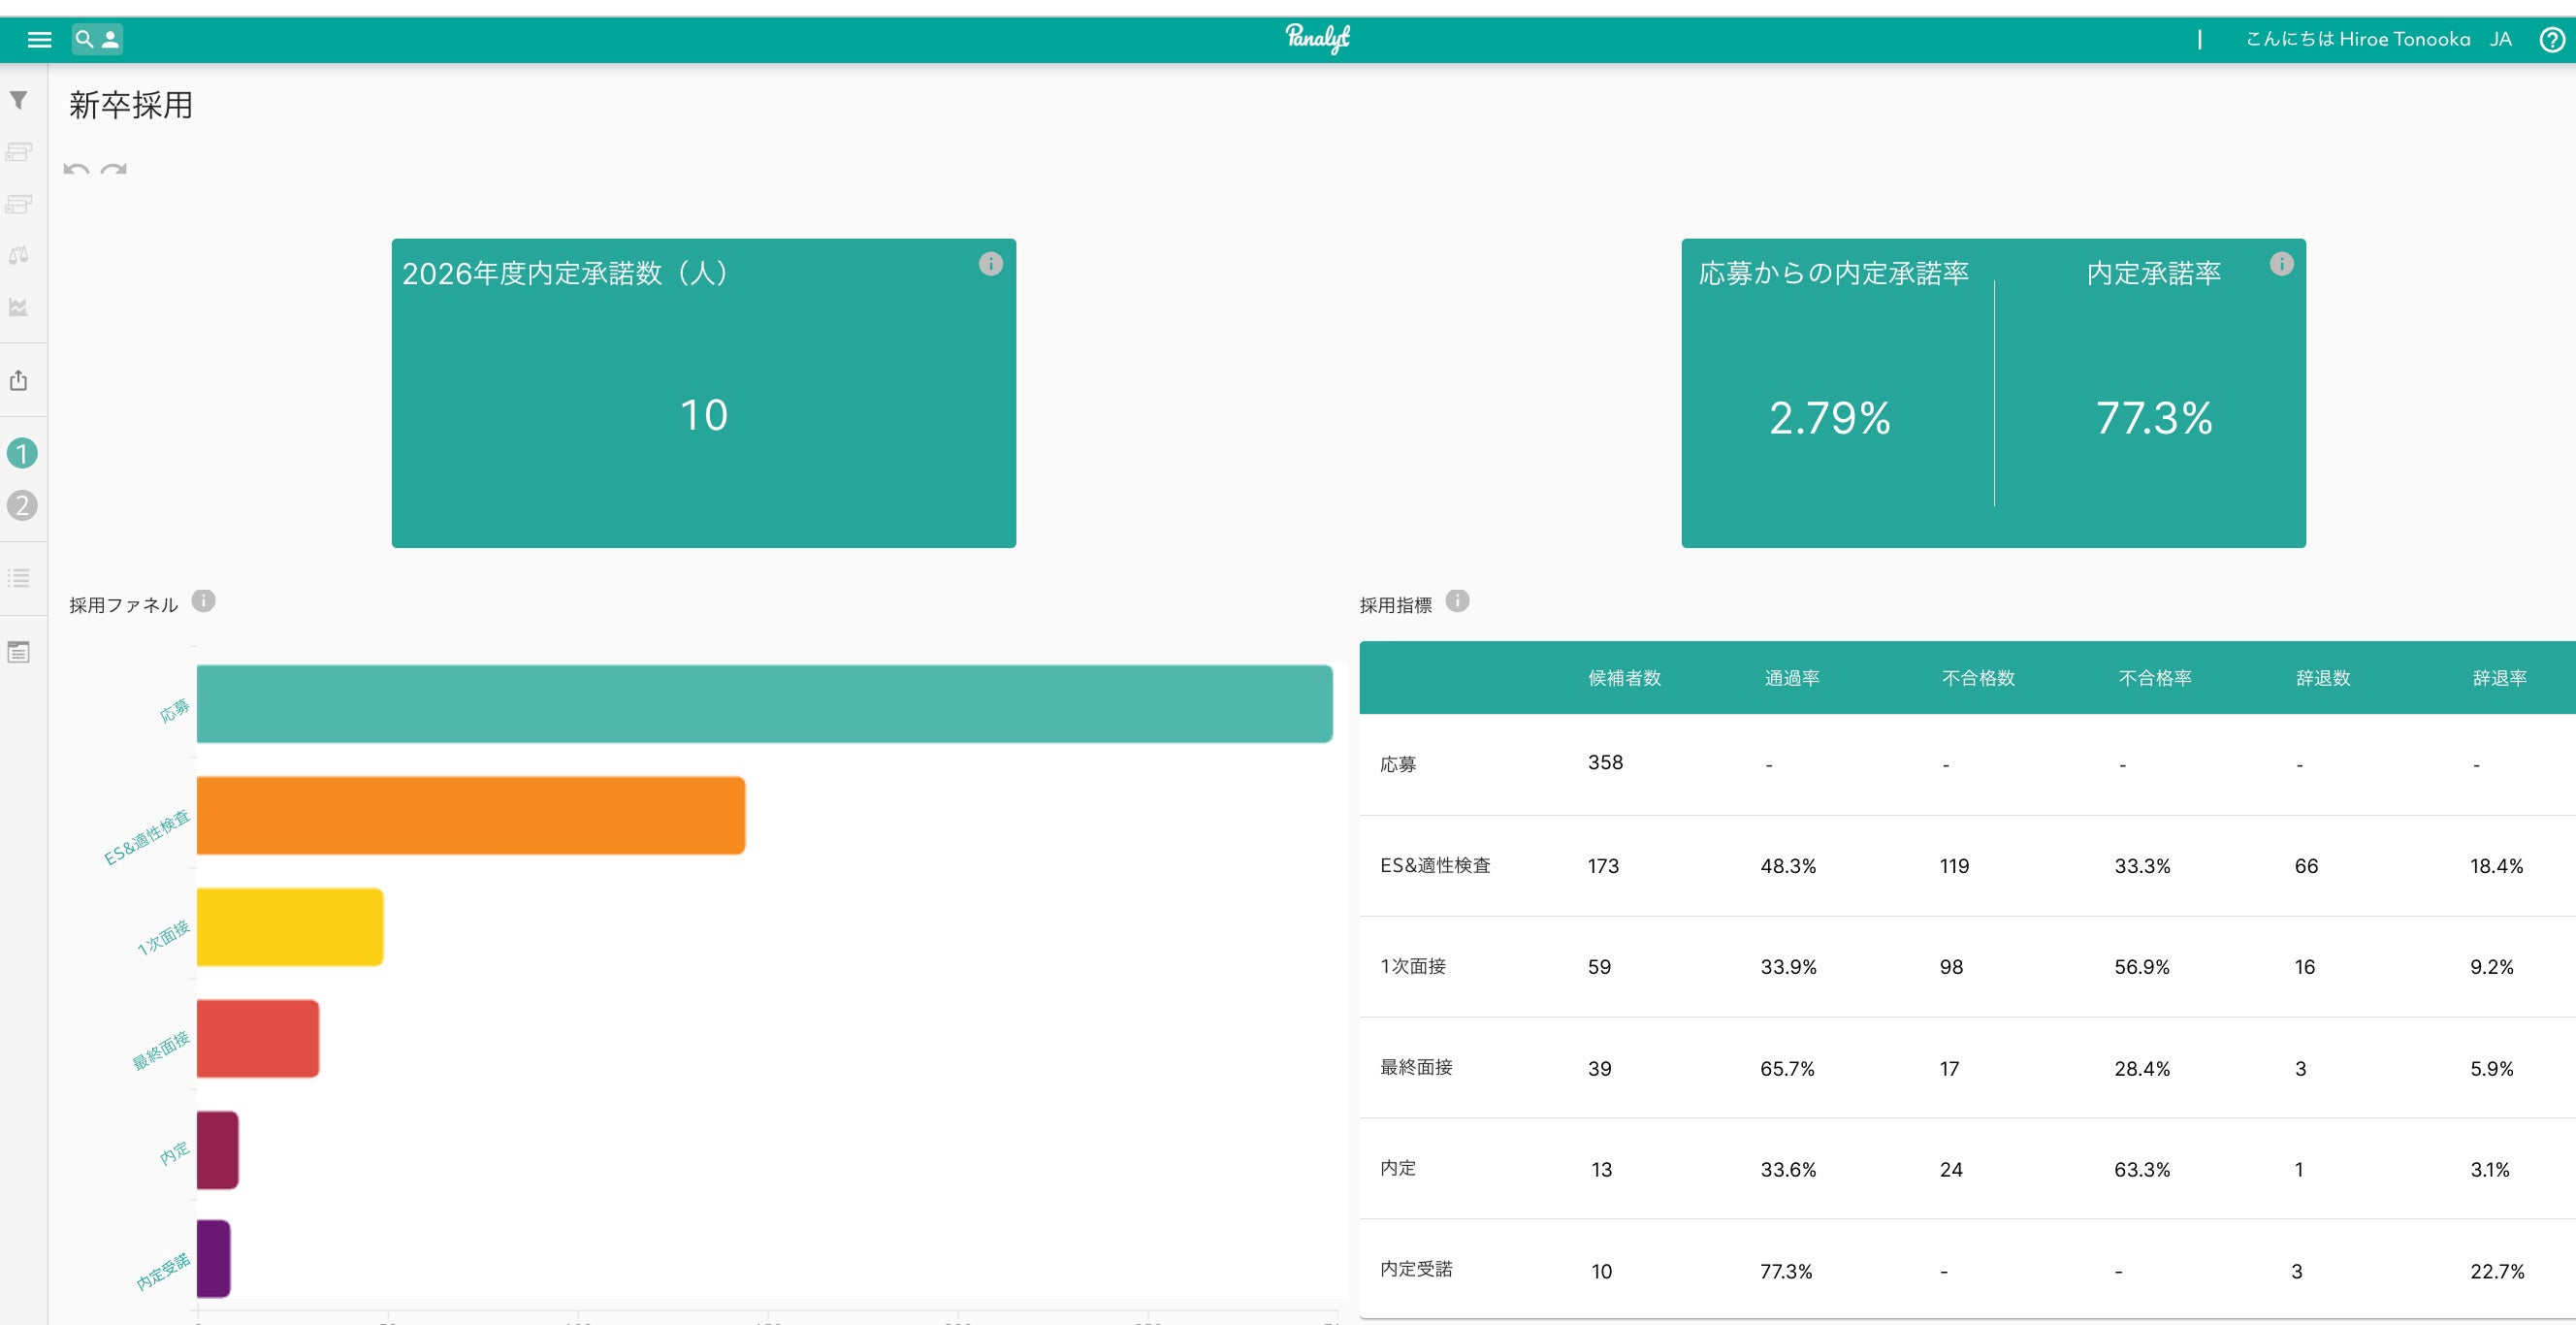Click the undo arrow
Viewport: 2576px width, 1325px height.
76,169
